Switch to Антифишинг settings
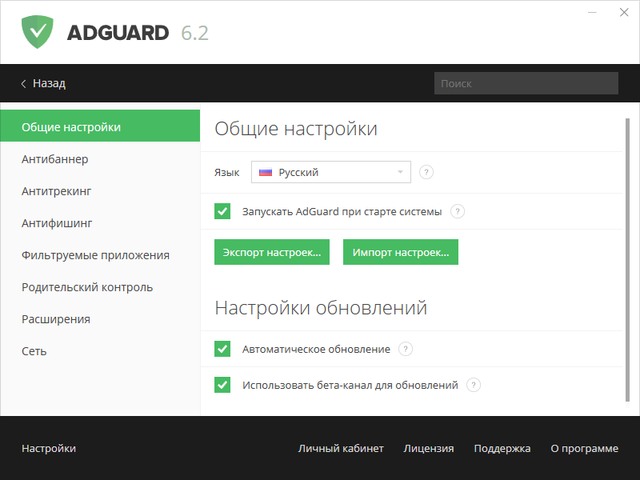Image resolution: width=640 pixels, height=480 pixels. [x=56, y=223]
